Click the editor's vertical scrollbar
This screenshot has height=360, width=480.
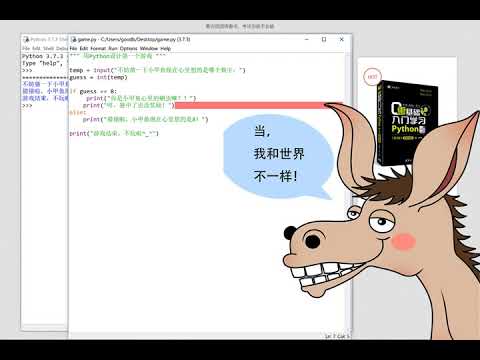(x=348, y=192)
